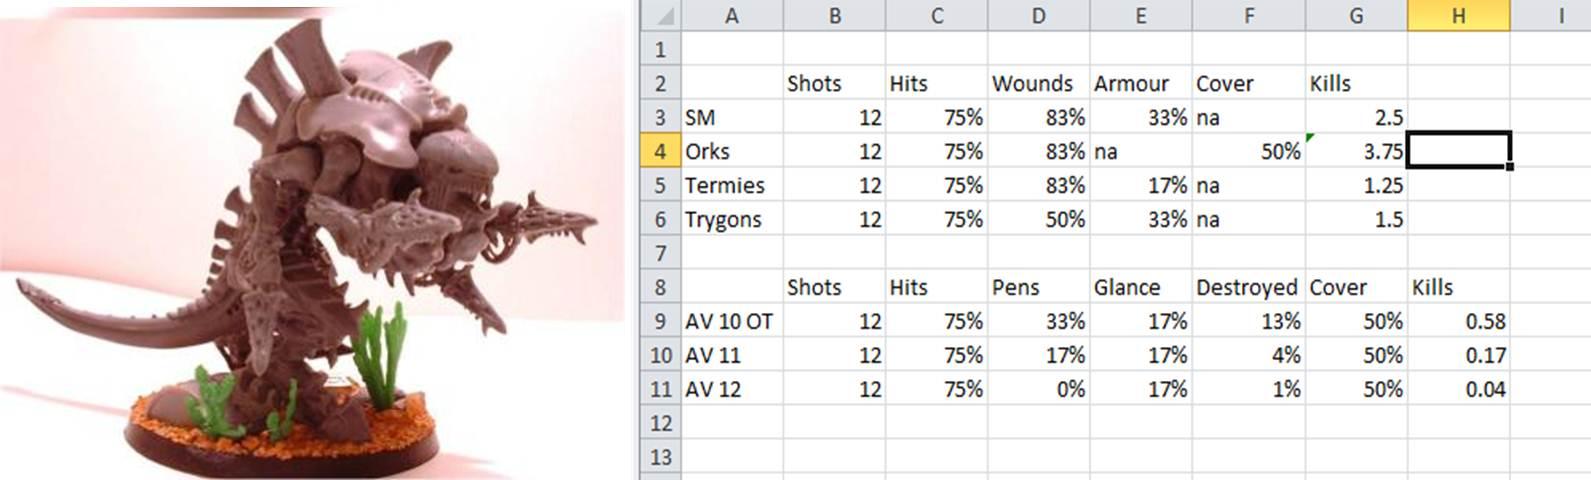Image resolution: width=1591 pixels, height=480 pixels.
Task: Select the AV 10 OT cell
Action: click(731, 321)
